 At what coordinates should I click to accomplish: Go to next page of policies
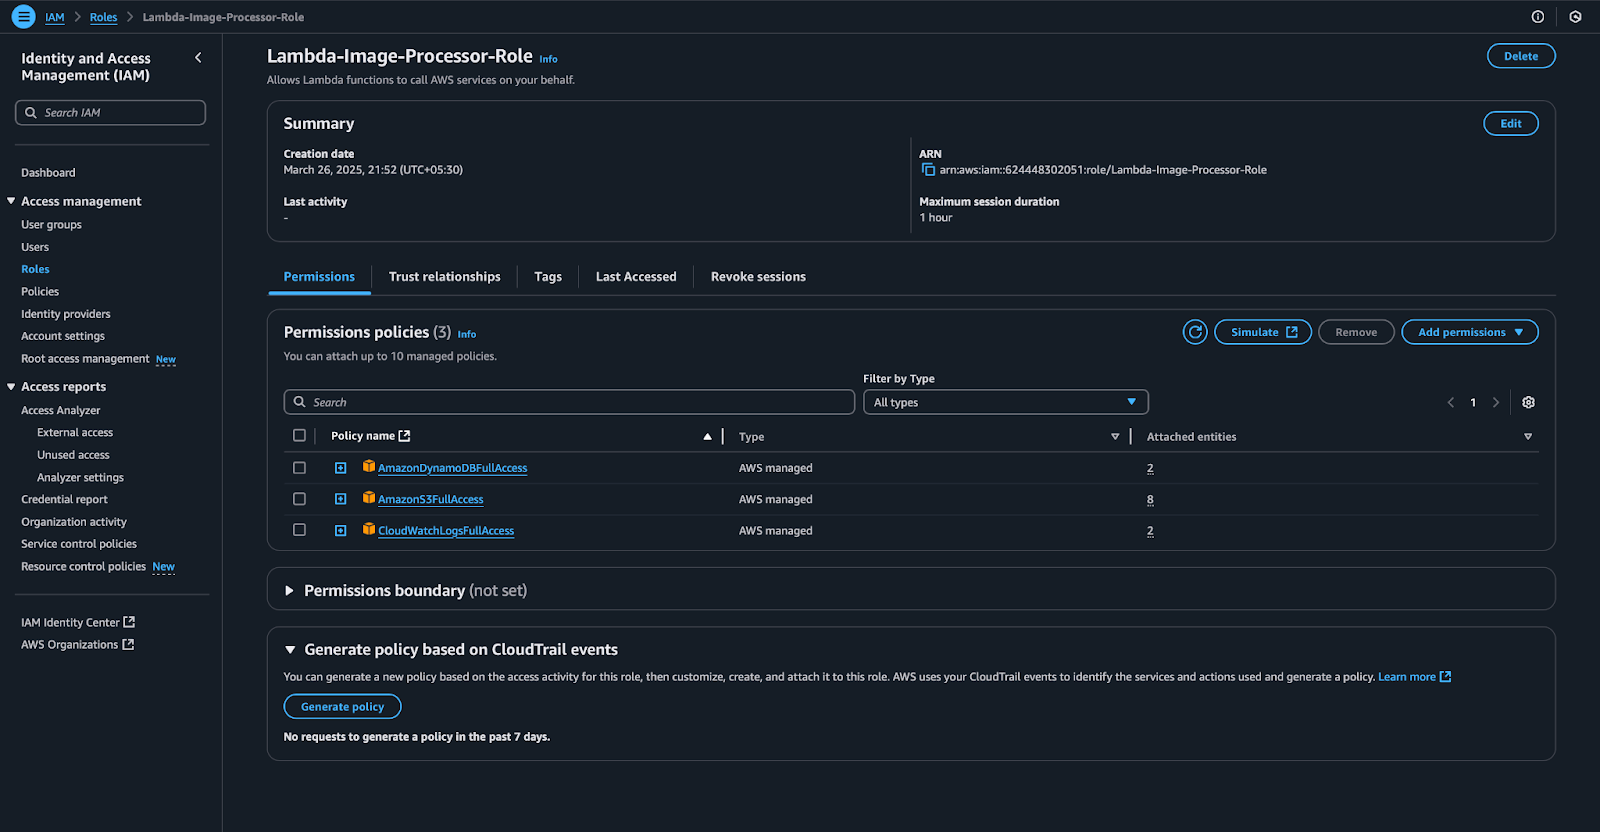[1496, 402]
